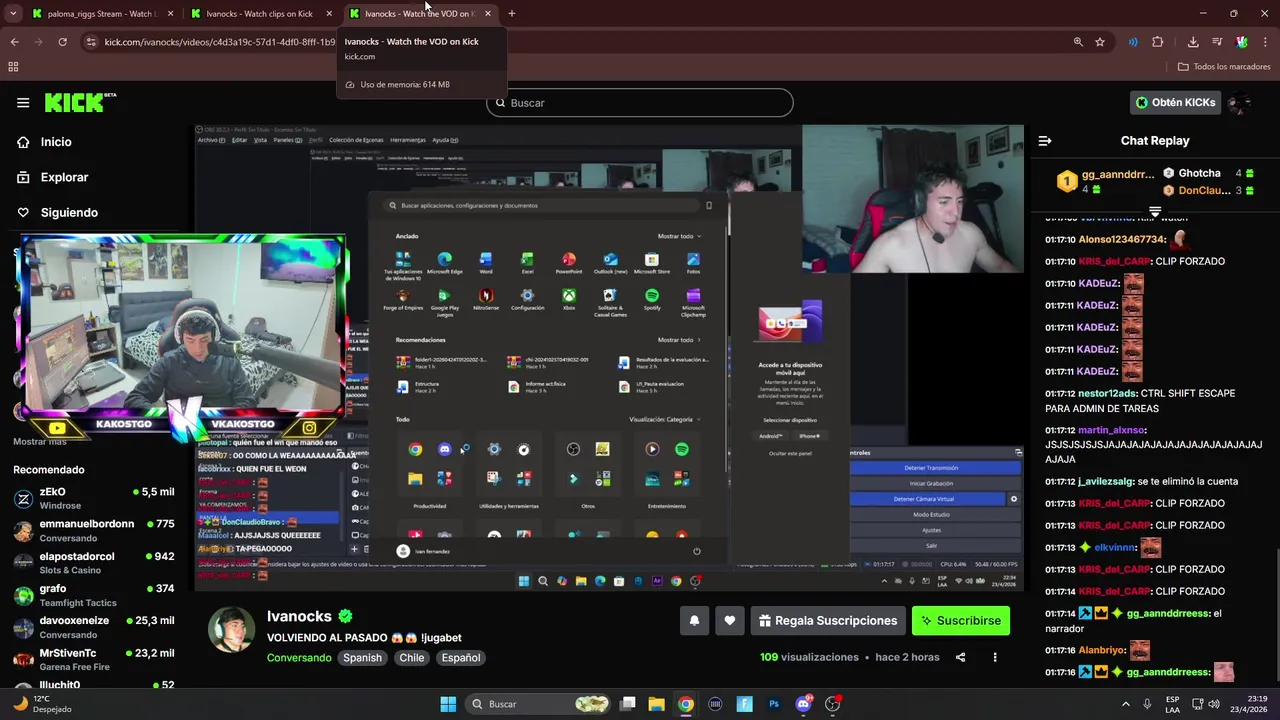
Task: Open the Chrome three-dot menu
Action: (1266, 42)
